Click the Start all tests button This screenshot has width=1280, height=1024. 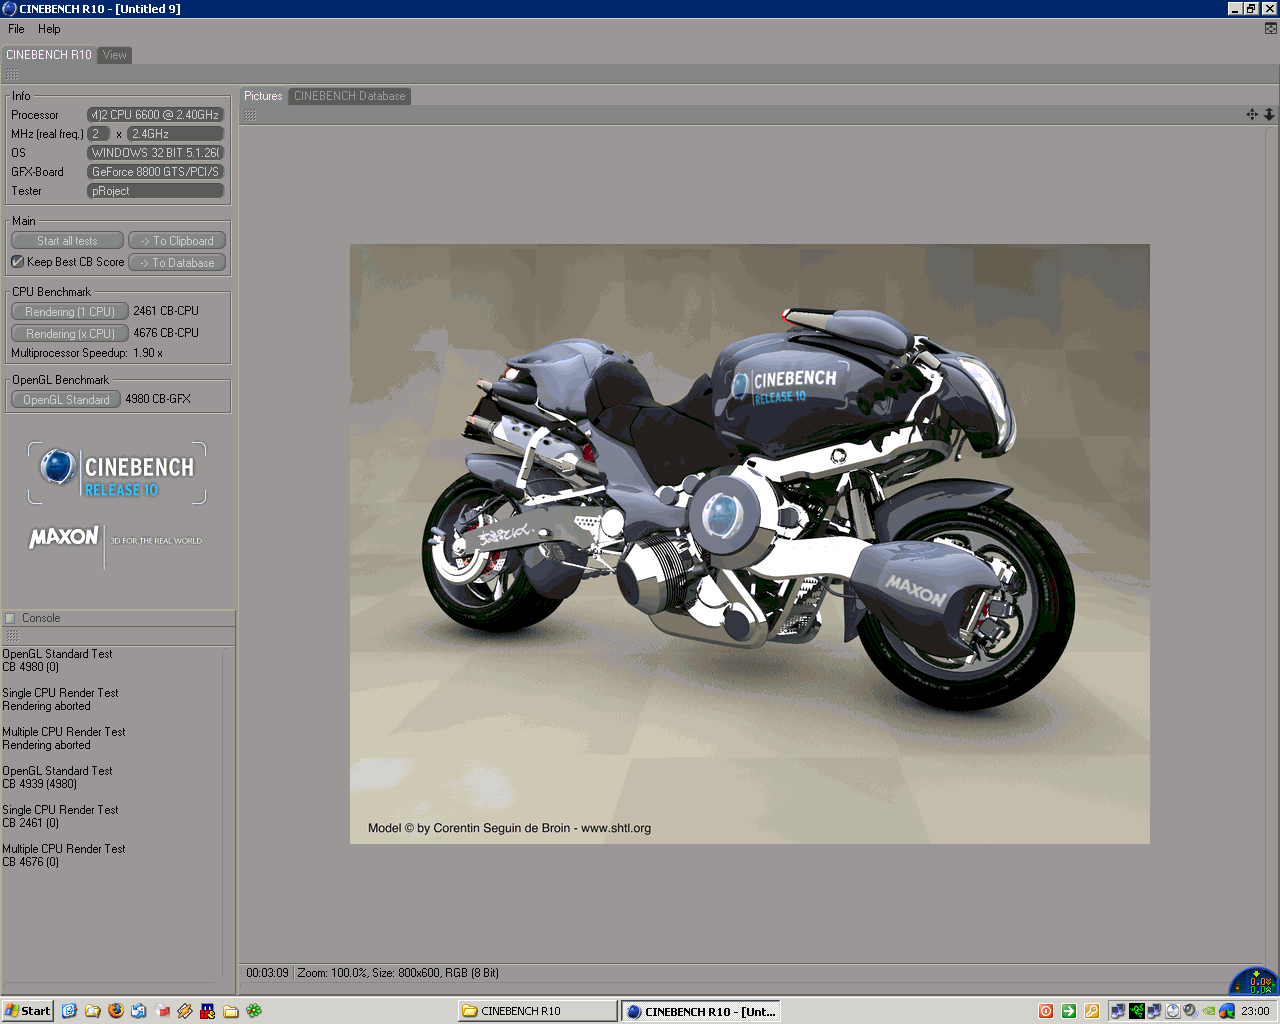pyautogui.click(x=67, y=241)
